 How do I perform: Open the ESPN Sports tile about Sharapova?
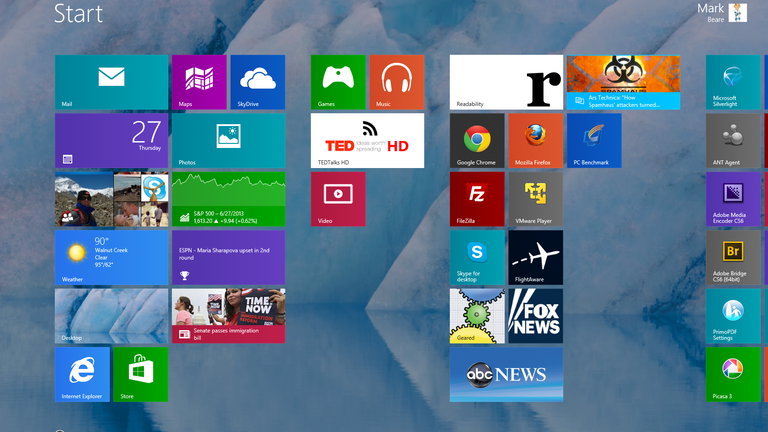pyautogui.click(x=228, y=258)
